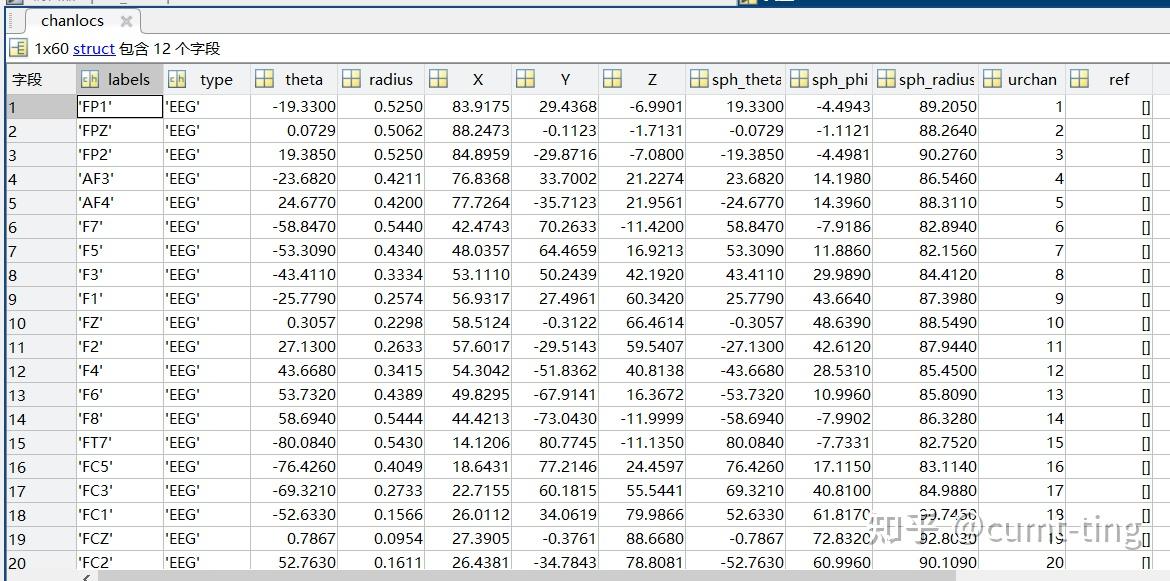Select row header 10
This screenshot has height=581, width=1170.
coord(41,323)
